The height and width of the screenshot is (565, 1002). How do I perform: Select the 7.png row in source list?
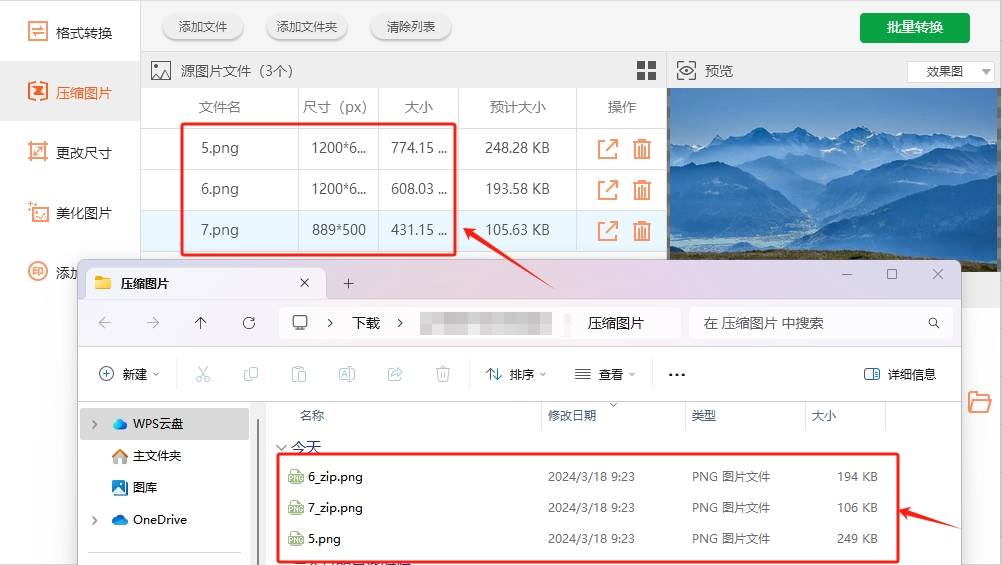(403, 230)
